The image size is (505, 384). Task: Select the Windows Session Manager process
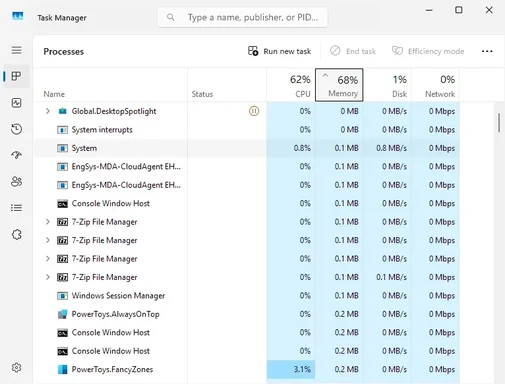point(247,296)
